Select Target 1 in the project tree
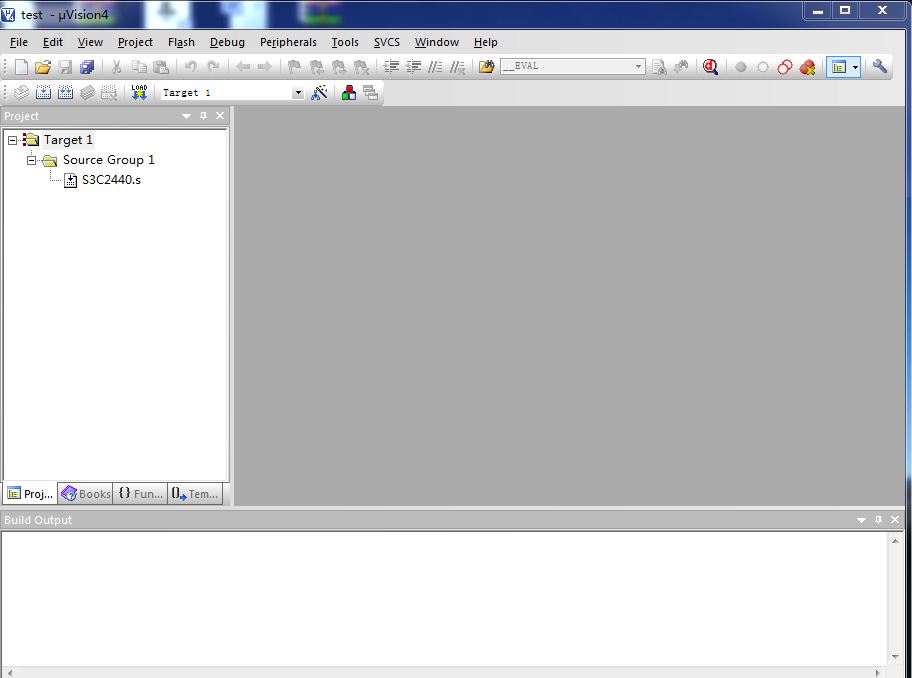The image size is (912, 678). click(68, 140)
